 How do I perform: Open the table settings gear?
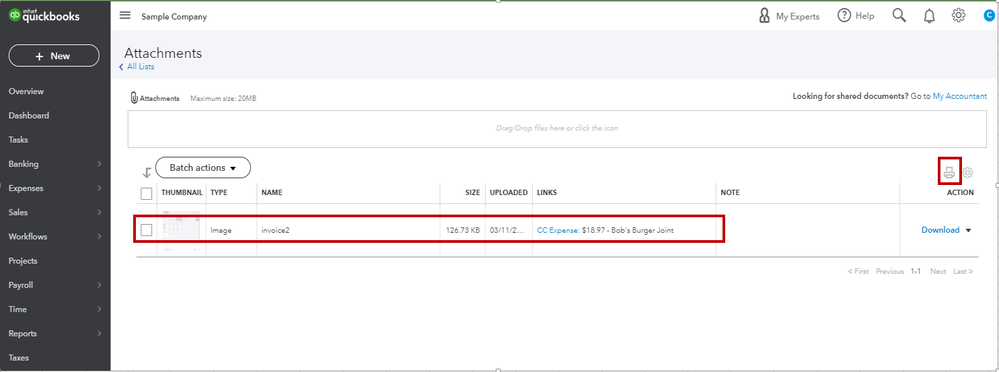[x=968, y=172]
